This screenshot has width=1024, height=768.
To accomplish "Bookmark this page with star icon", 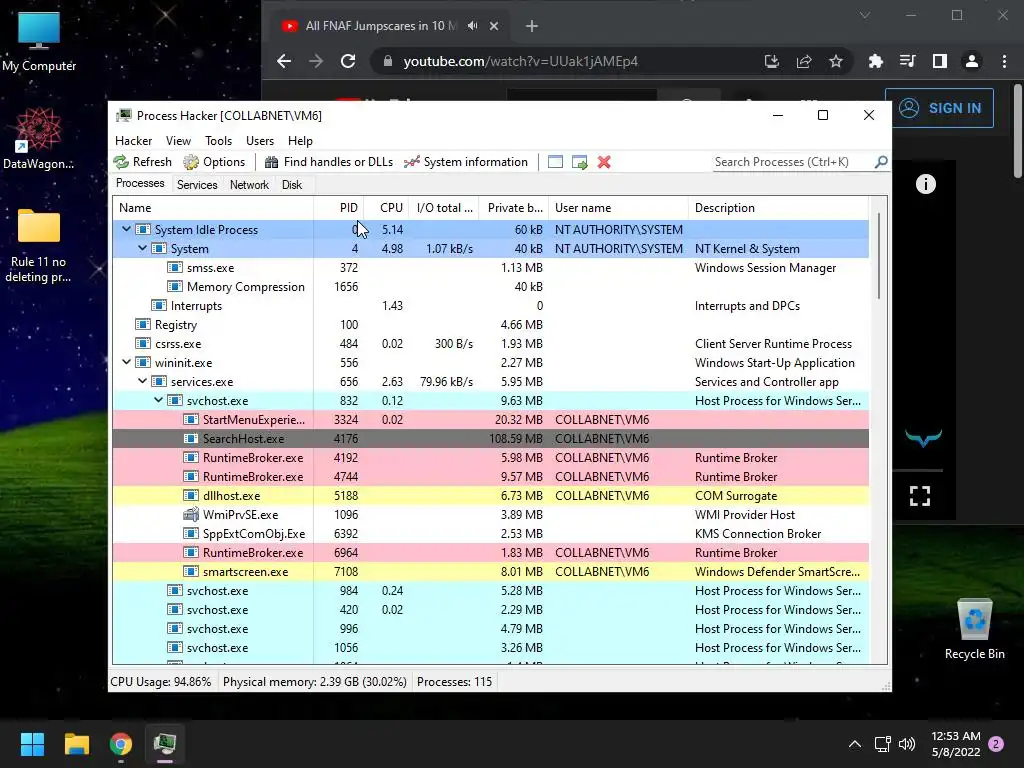I will [x=835, y=61].
